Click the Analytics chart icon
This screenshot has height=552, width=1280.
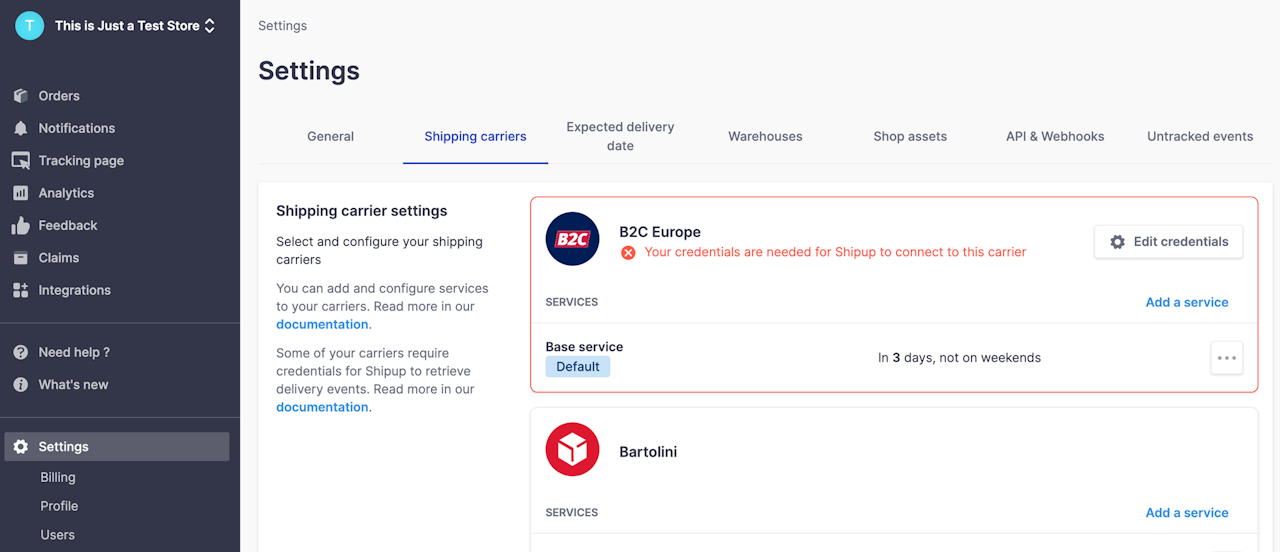point(20,193)
